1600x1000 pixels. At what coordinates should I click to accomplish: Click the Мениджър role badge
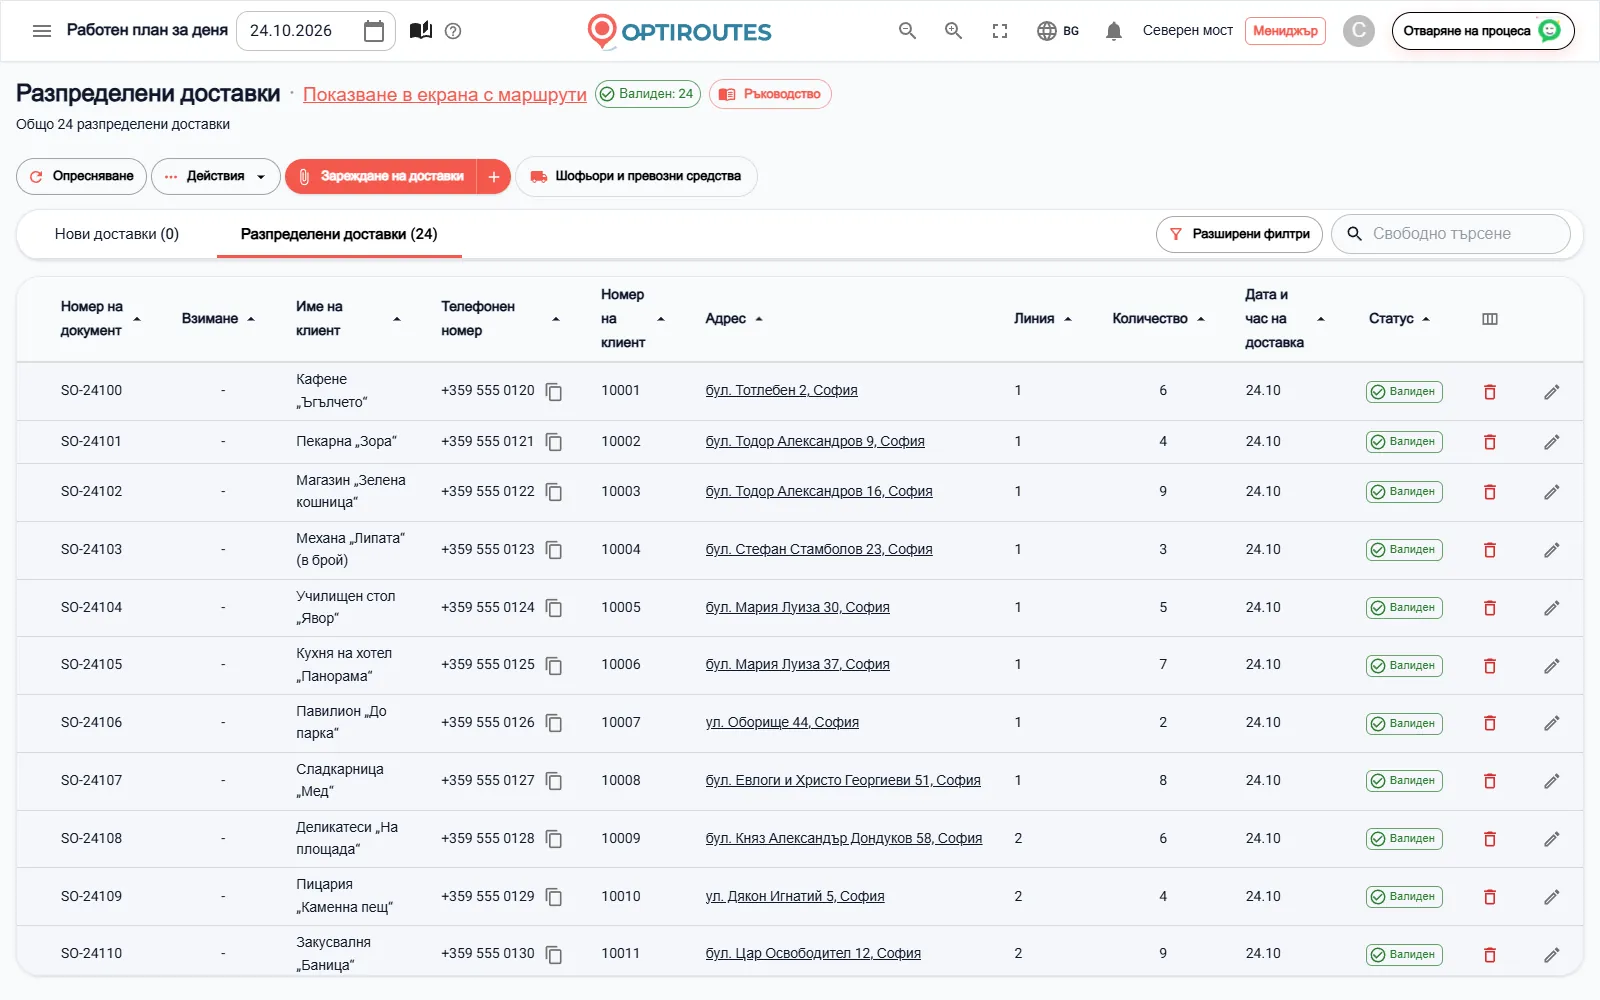[1285, 31]
